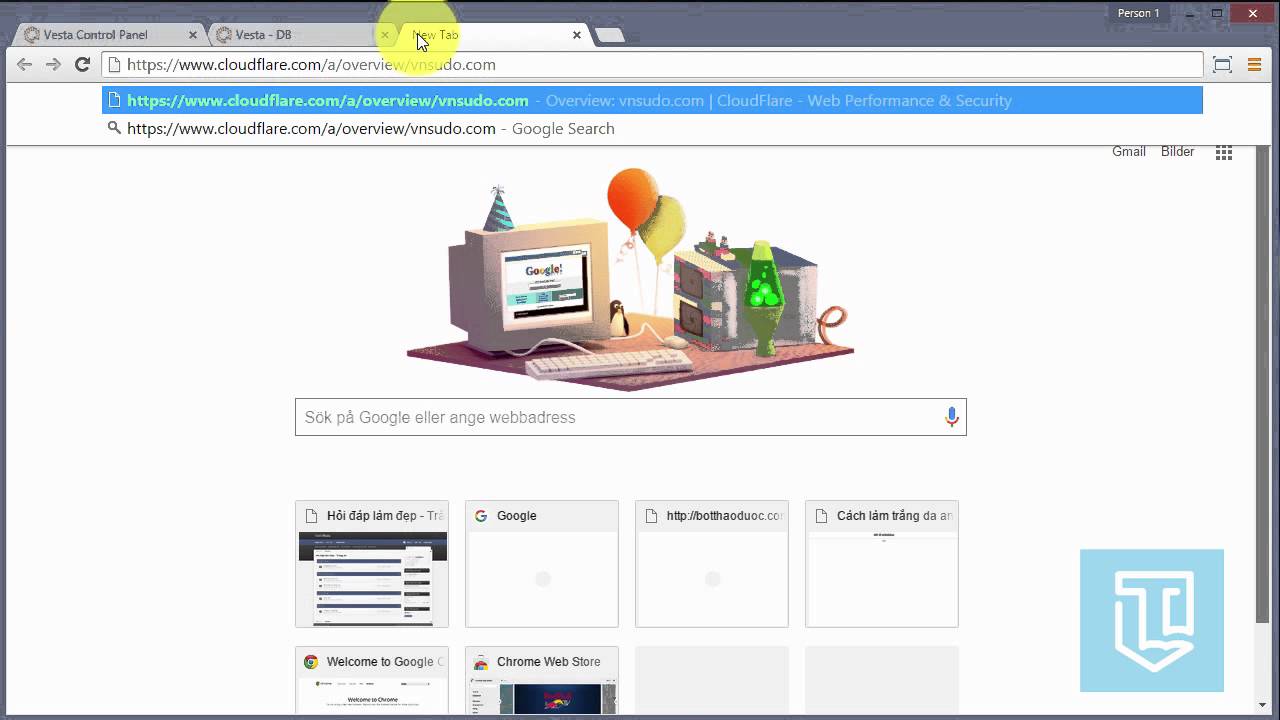The image size is (1280, 720).
Task: Click the fullscreen icon beside address bar
Action: click(x=1222, y=65)
